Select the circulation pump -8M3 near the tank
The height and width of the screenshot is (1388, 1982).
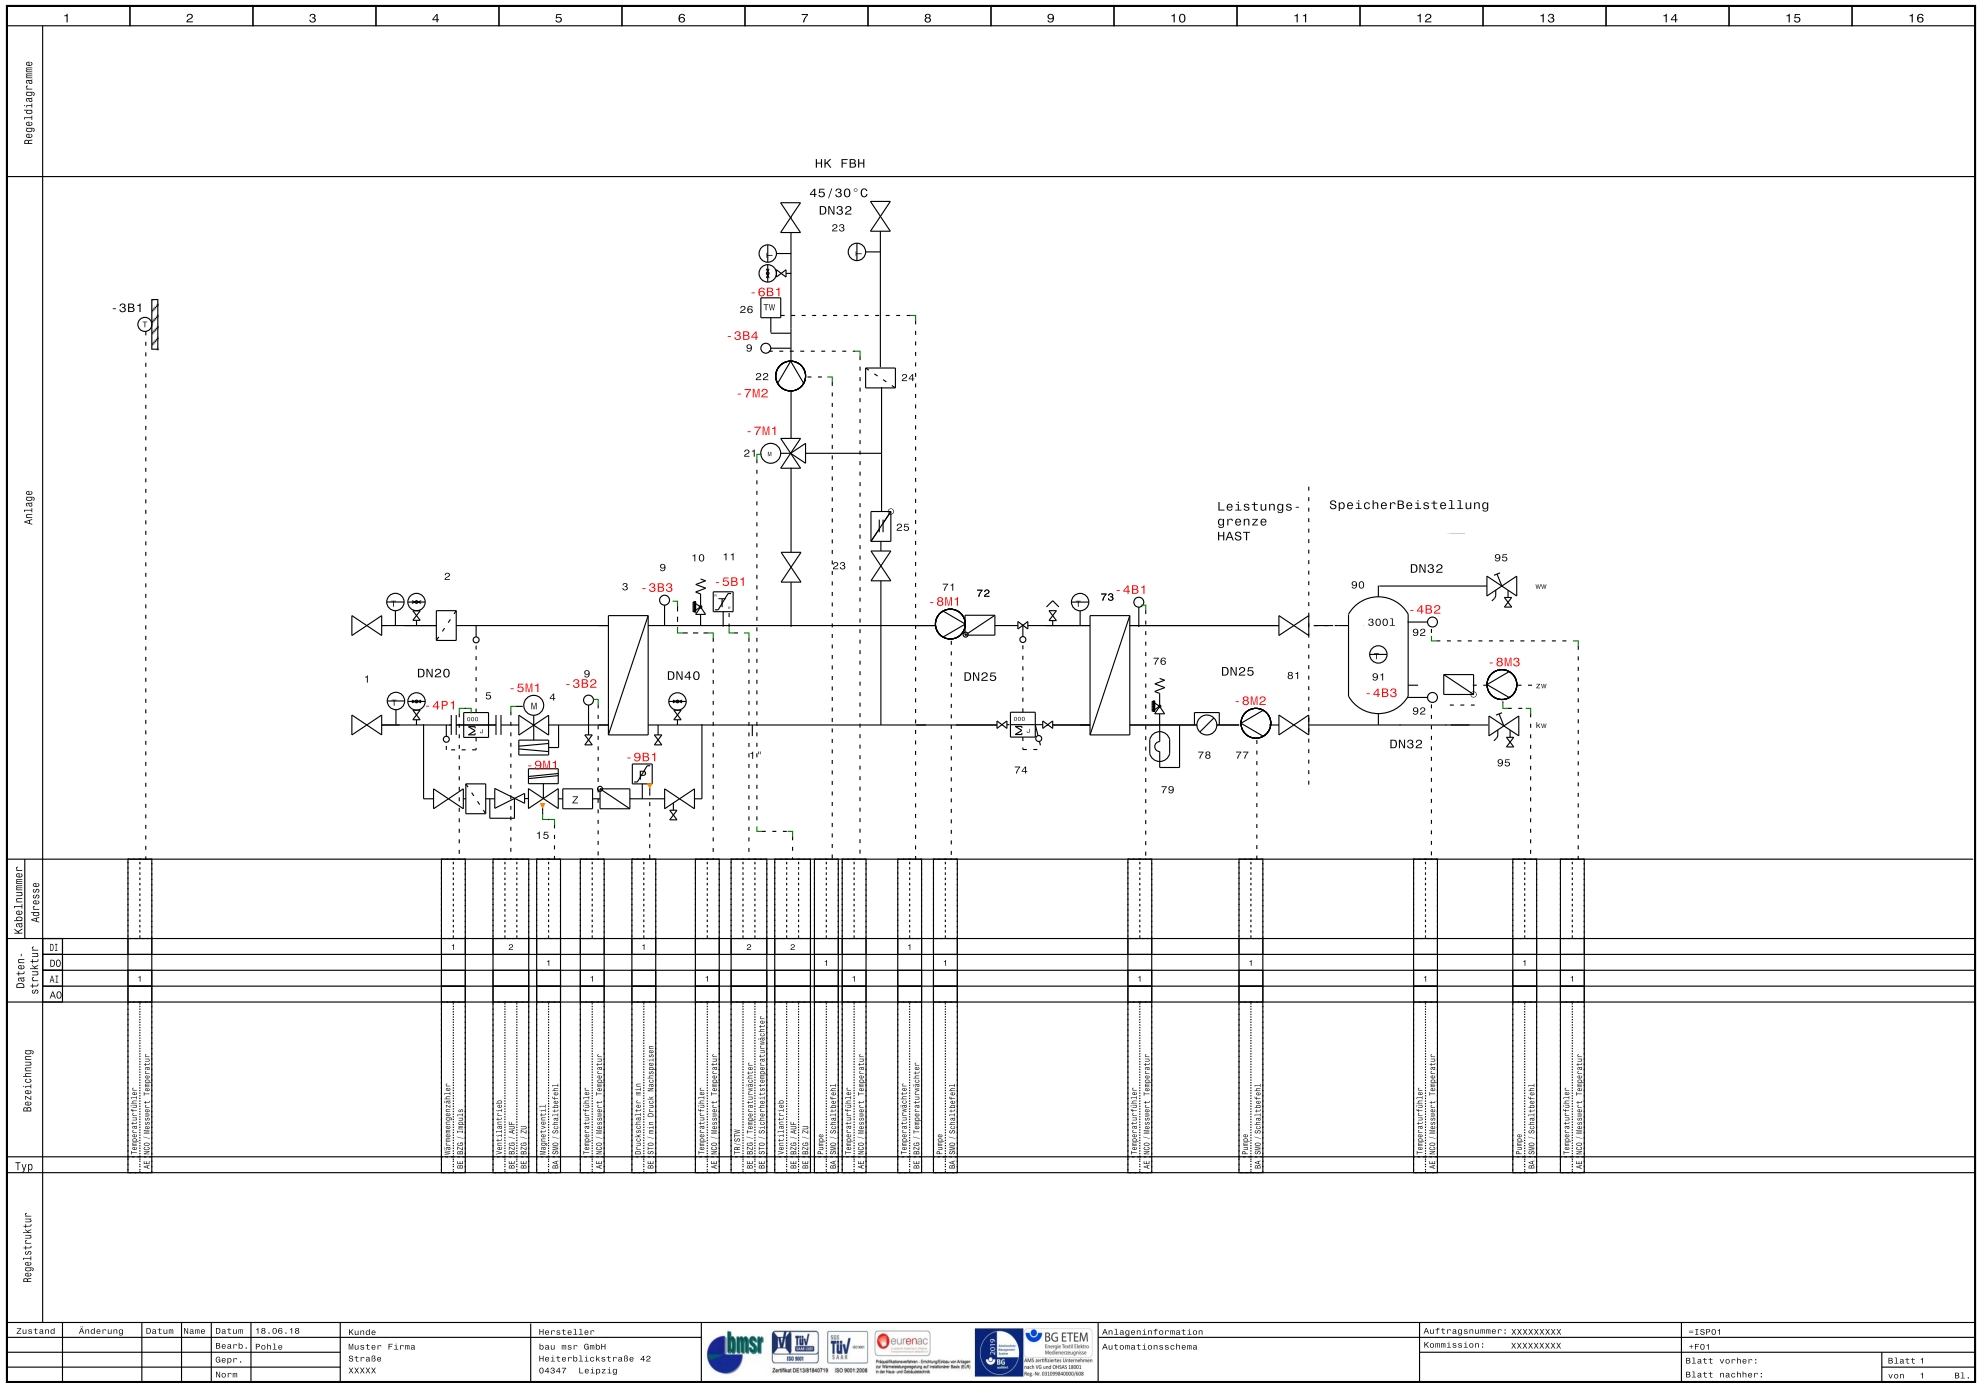tap(1501, 685)
